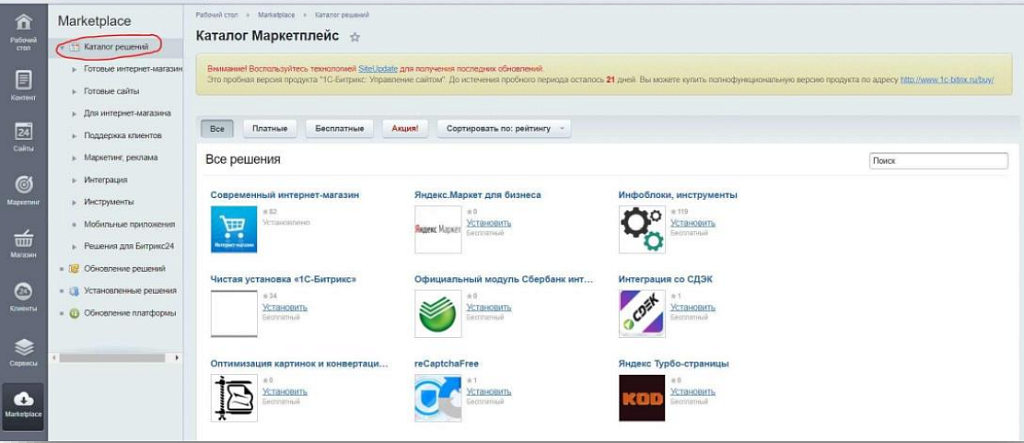The image size is (1024, 443).
Task: Click the Поиск search field
Action: [938, 160]
